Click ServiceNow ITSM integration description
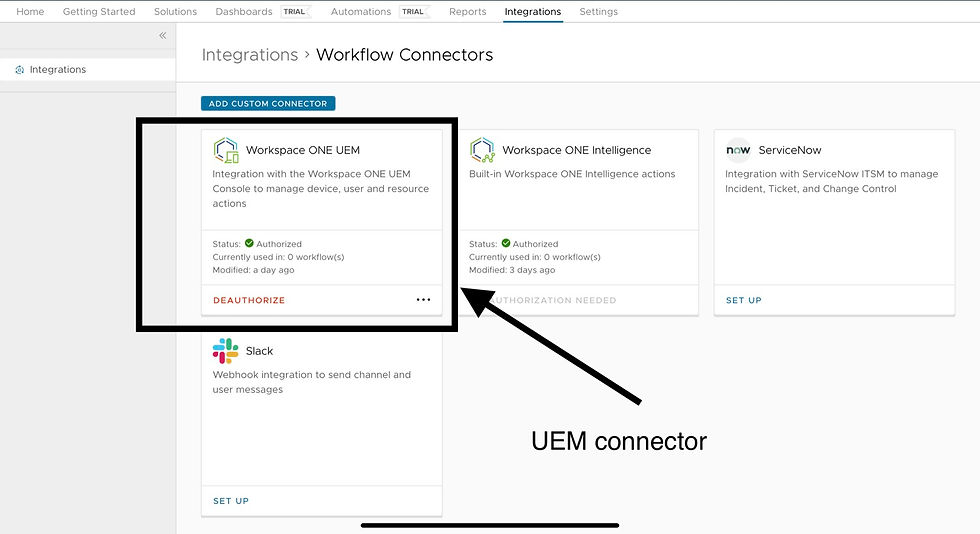980x534 pixels. (831, 181)
